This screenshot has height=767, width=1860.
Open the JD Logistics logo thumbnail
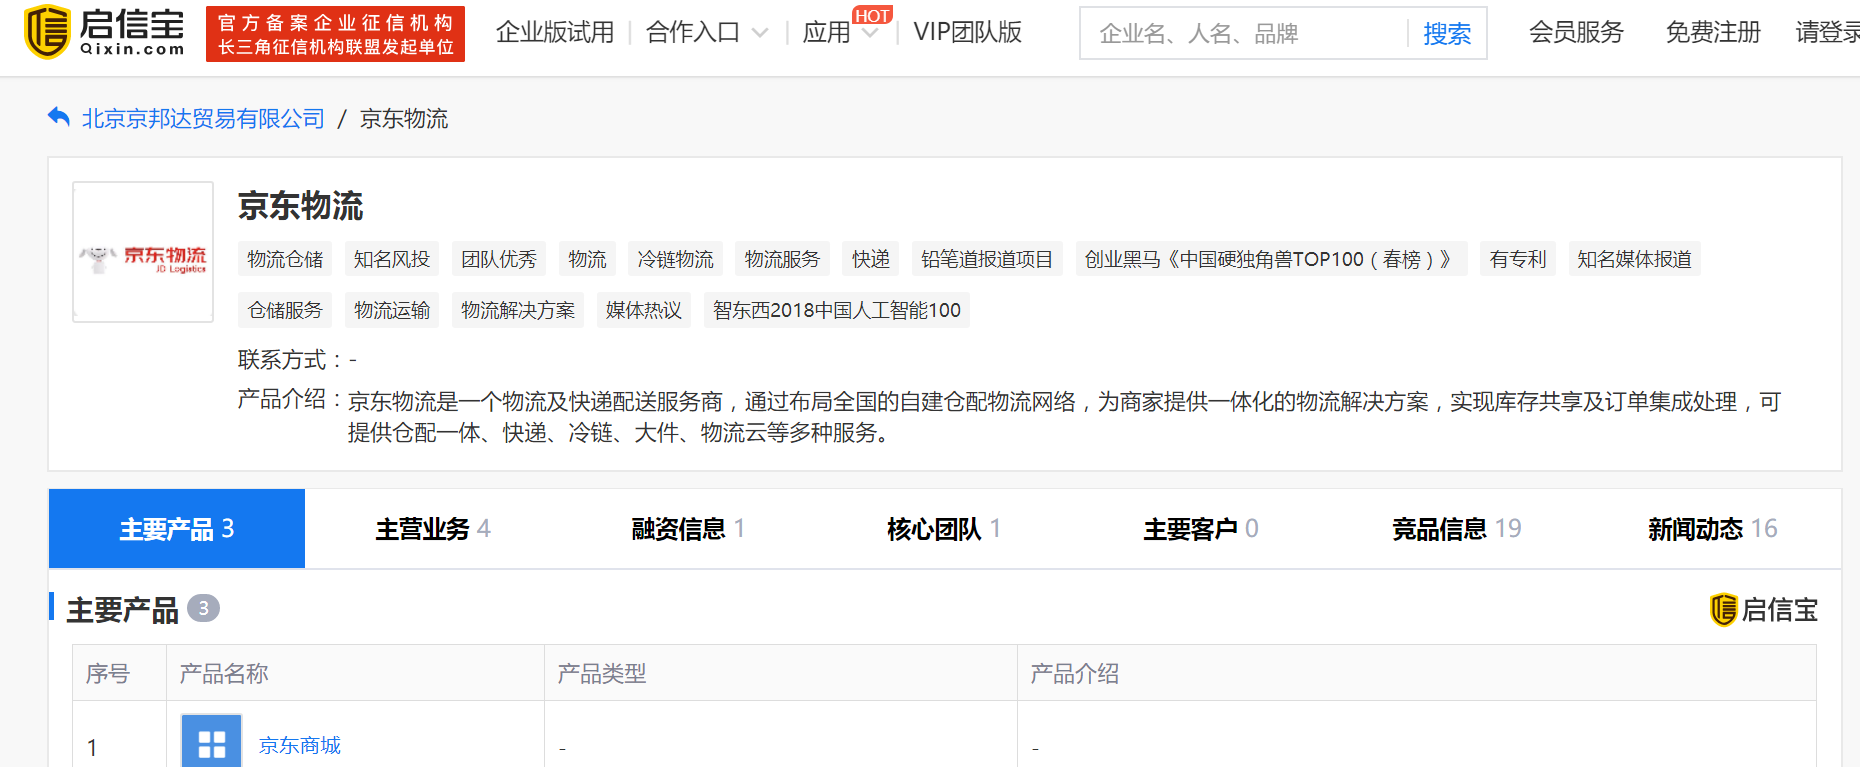[143, 252]
